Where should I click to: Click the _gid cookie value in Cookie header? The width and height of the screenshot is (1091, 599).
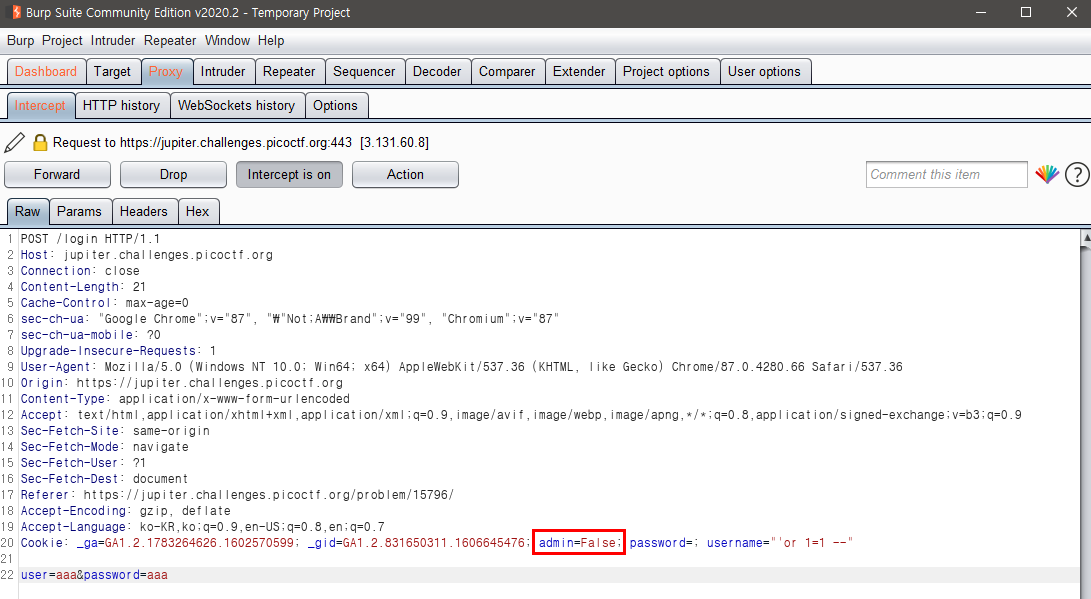tap(434, 543)
